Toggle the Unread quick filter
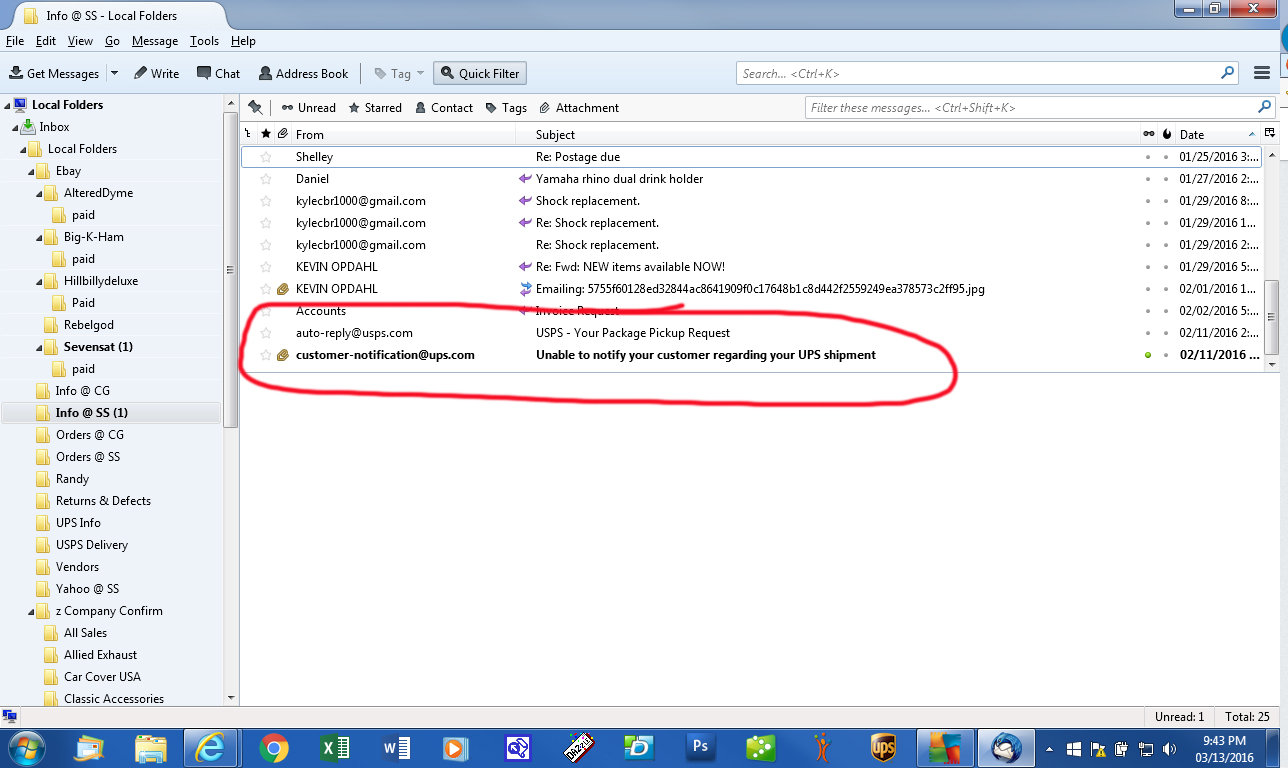 click(x=308, y=107)
